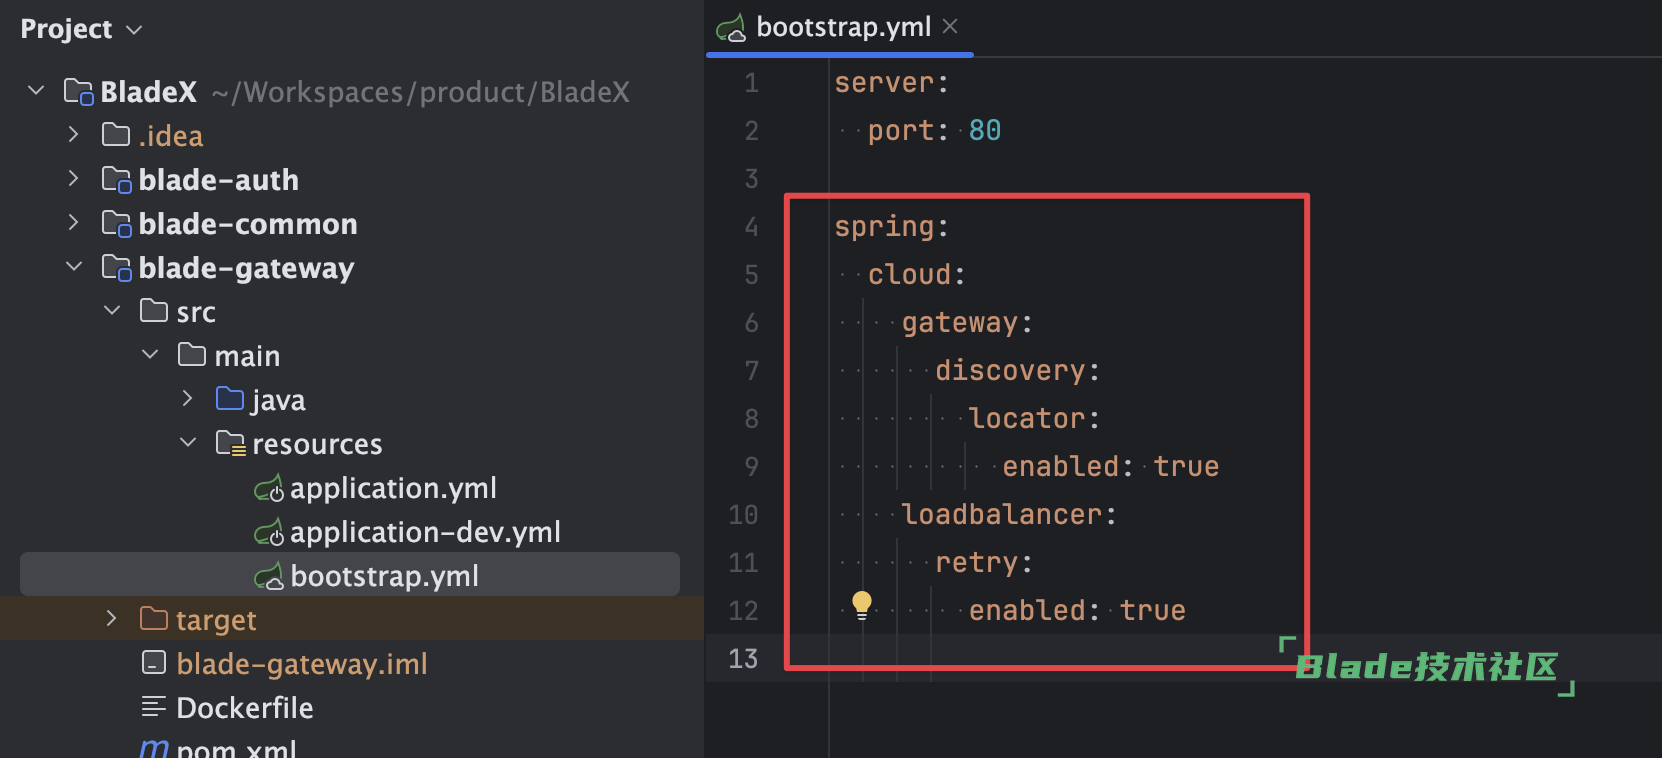The width and height of the screenshot is (1662, 758).
Task: Click the 'discovery:' key in editor
Action: point(1018,371)
